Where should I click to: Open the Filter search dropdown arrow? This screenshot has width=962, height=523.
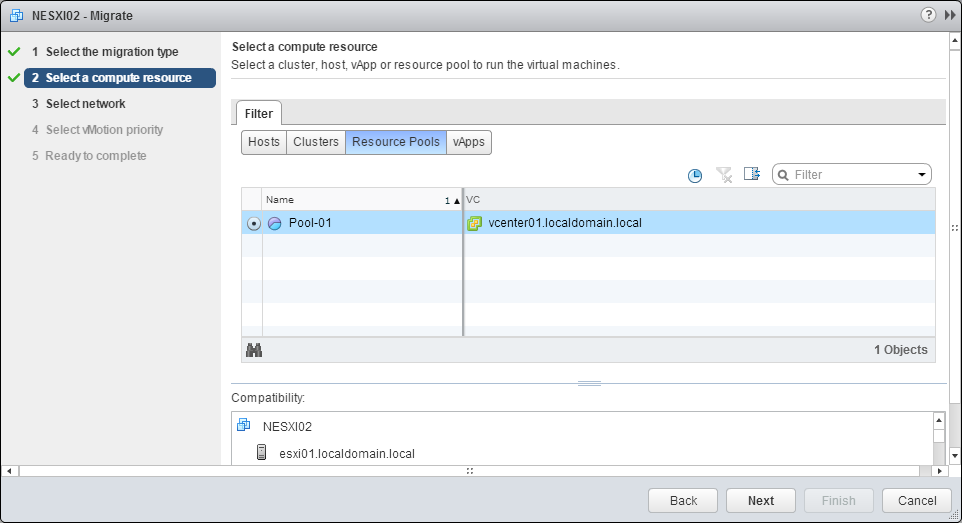pyautogui.click(x=921, y=175)
